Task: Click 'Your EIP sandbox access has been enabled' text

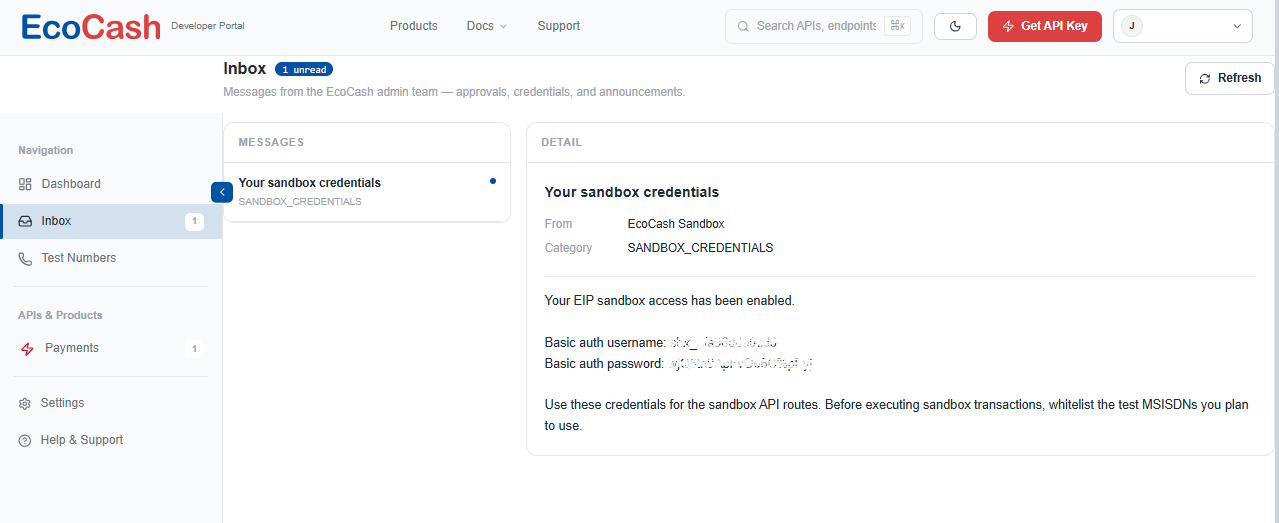Action: [669, 300]
